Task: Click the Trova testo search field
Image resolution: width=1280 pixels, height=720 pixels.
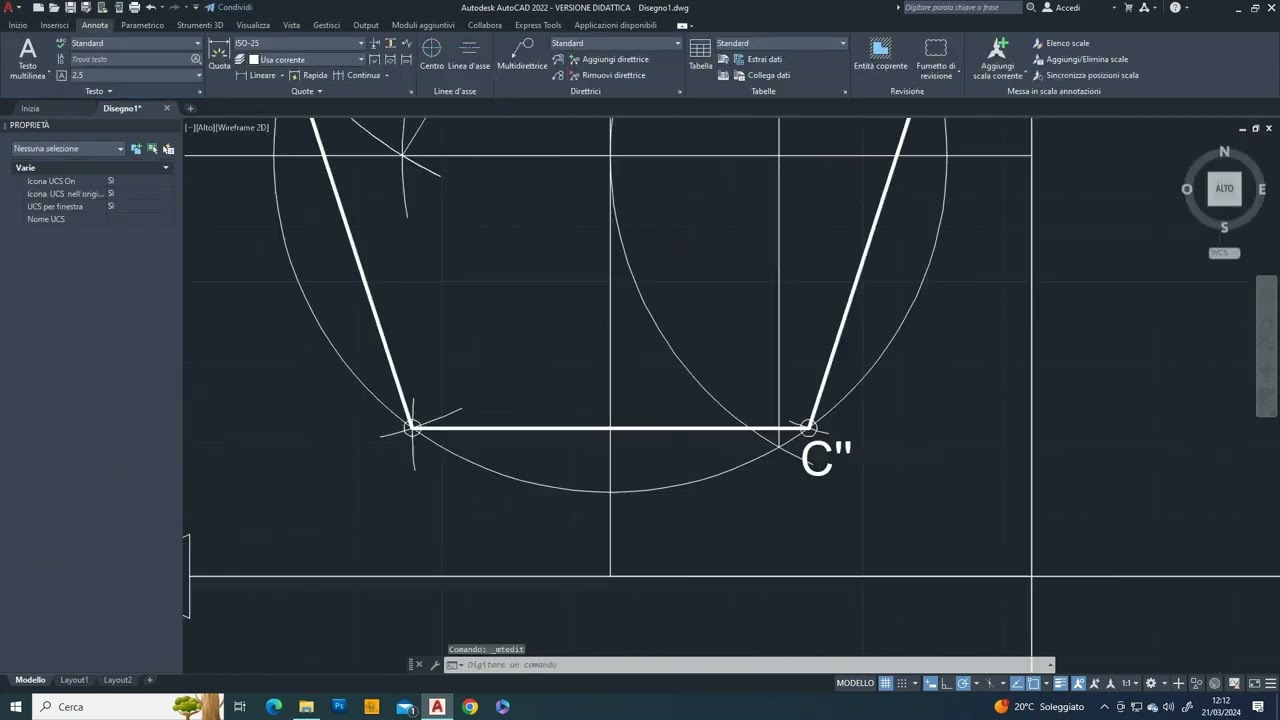Action: click(129, 59)
